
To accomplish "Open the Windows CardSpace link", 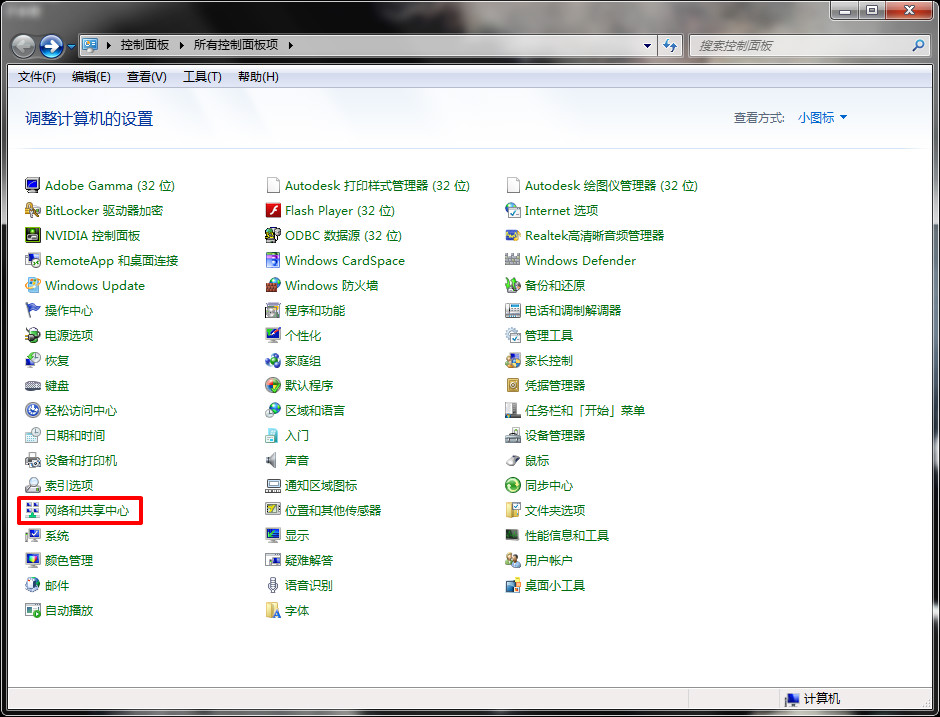I will click(345, 260).
